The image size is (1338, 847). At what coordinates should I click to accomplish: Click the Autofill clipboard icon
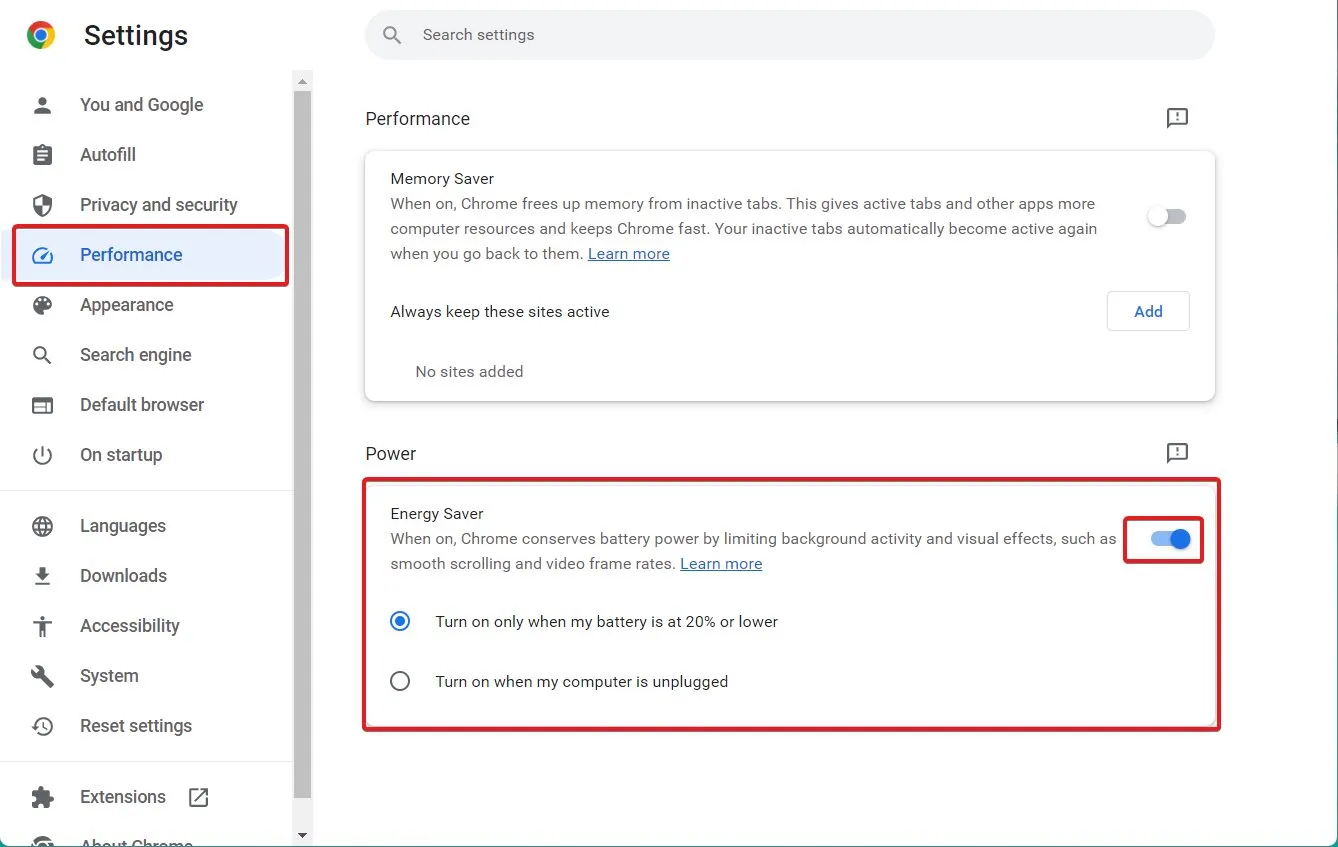tap(42, 155)
